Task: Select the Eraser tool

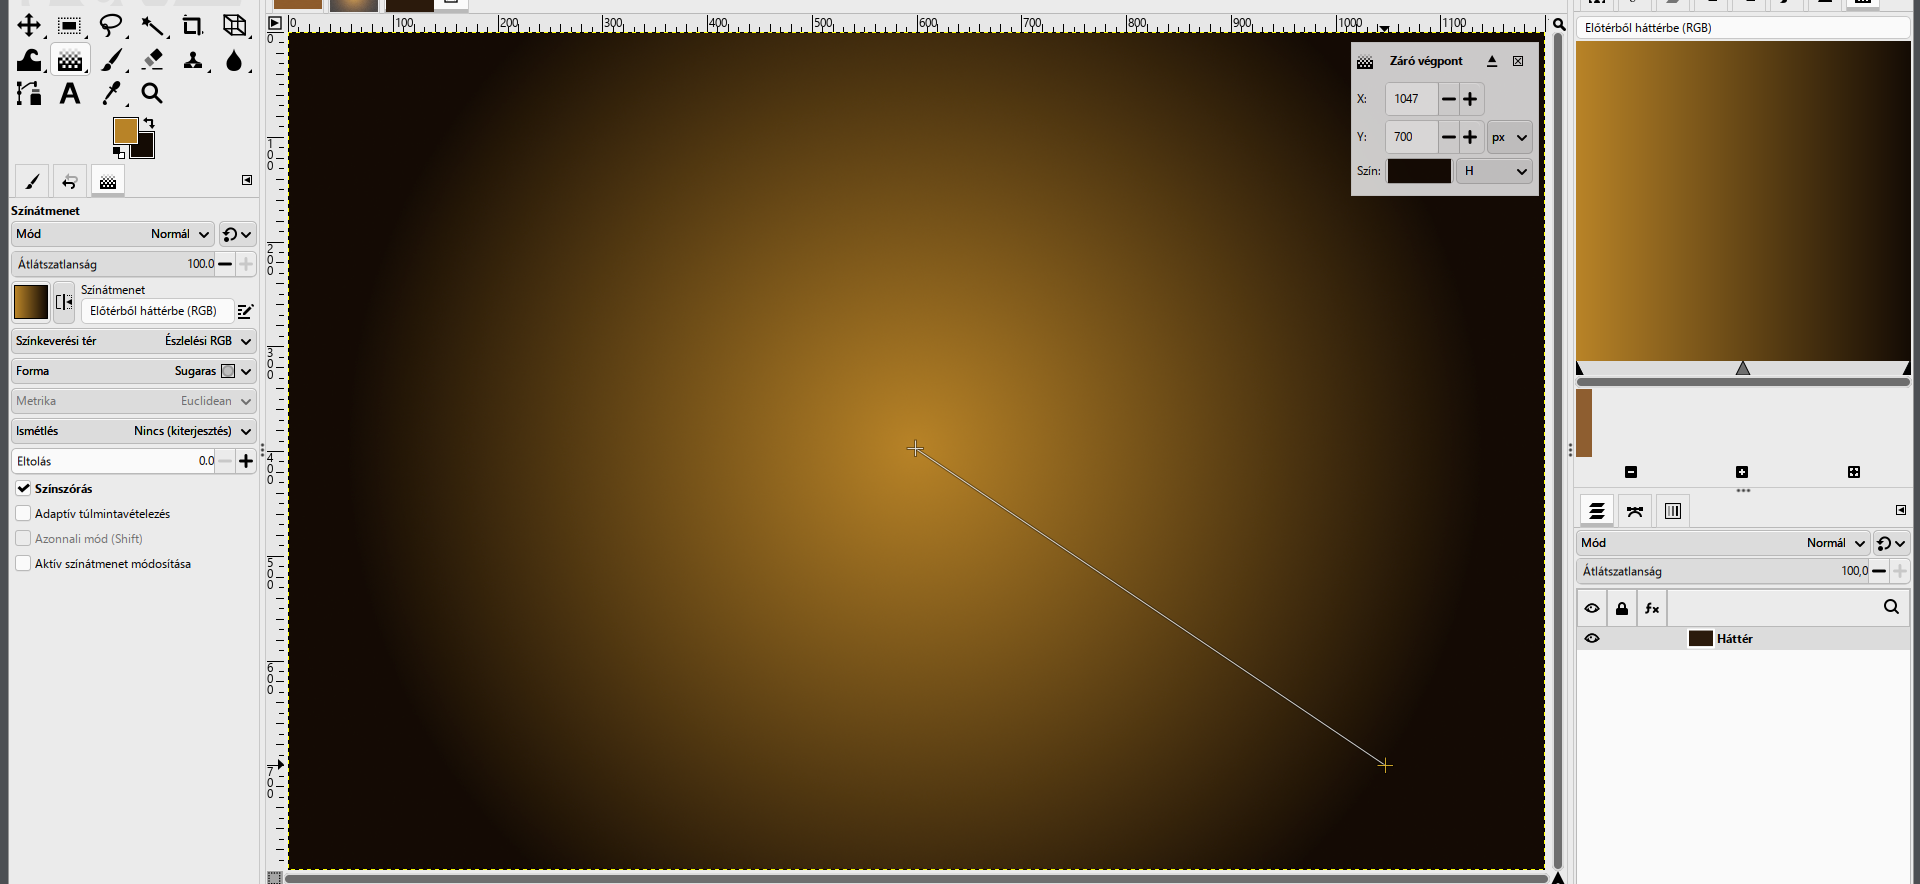Action: (x=152, y=60)
